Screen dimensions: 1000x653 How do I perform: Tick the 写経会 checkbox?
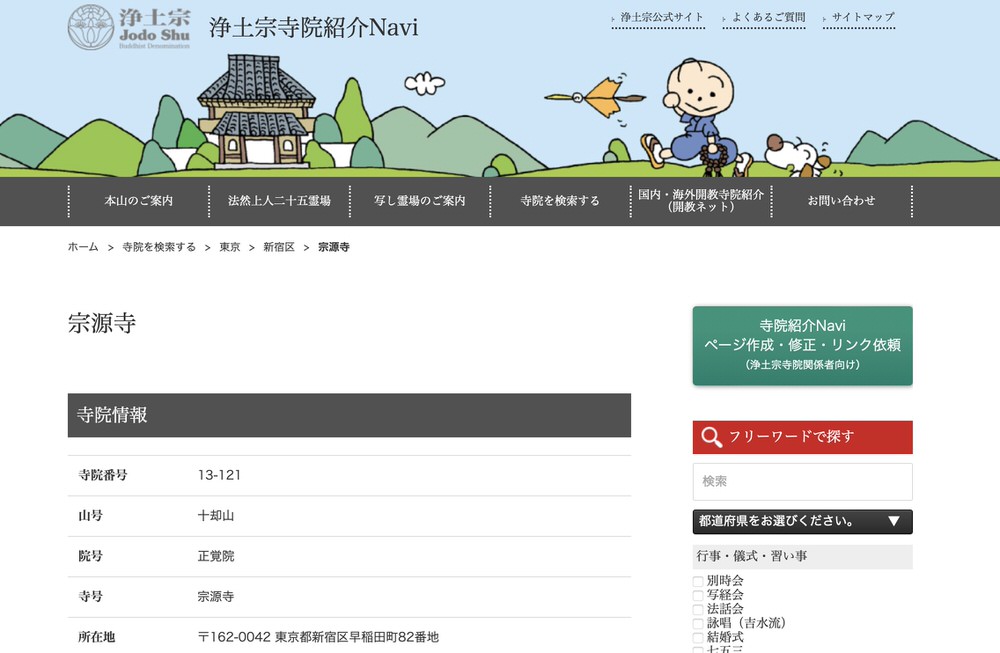(698, 595)
